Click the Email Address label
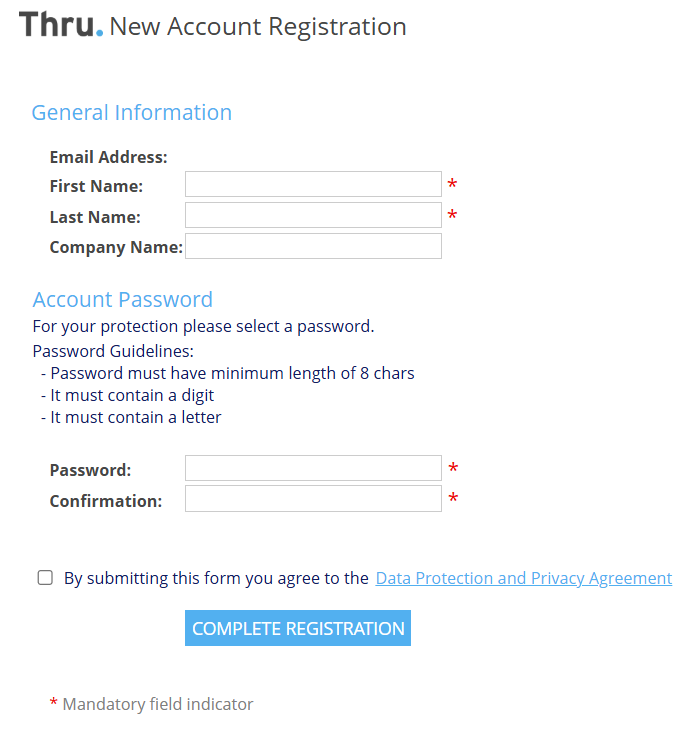 (108, 157)
